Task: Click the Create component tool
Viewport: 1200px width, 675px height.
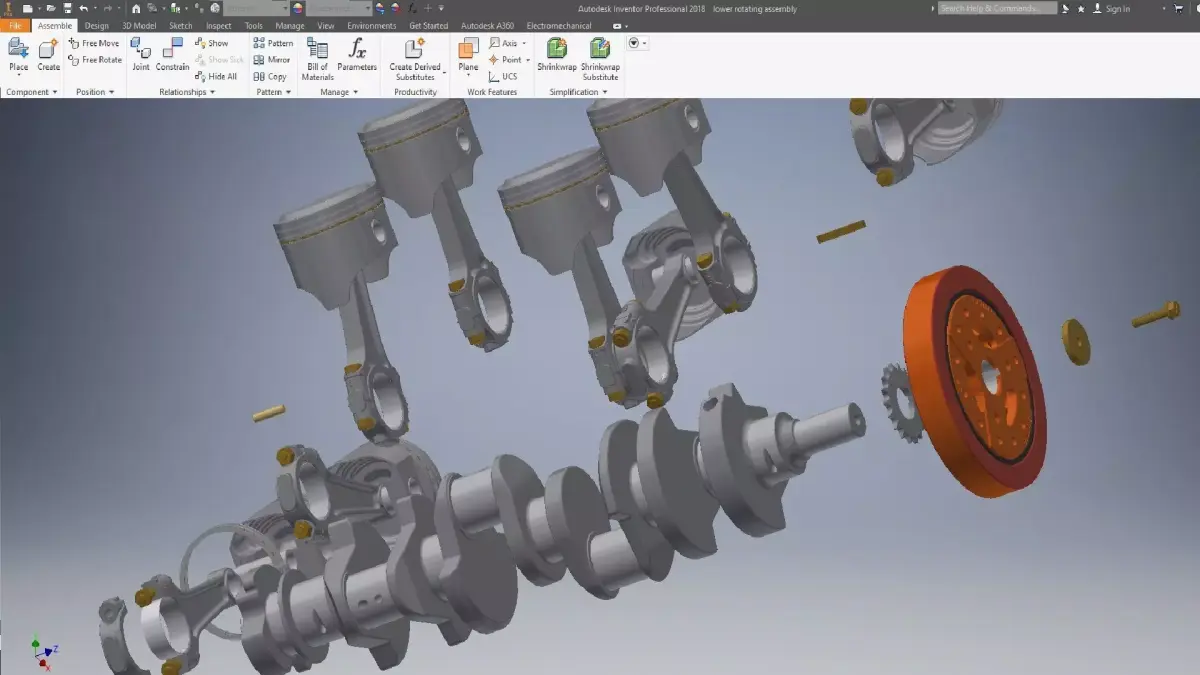Action: coord(48,56)
